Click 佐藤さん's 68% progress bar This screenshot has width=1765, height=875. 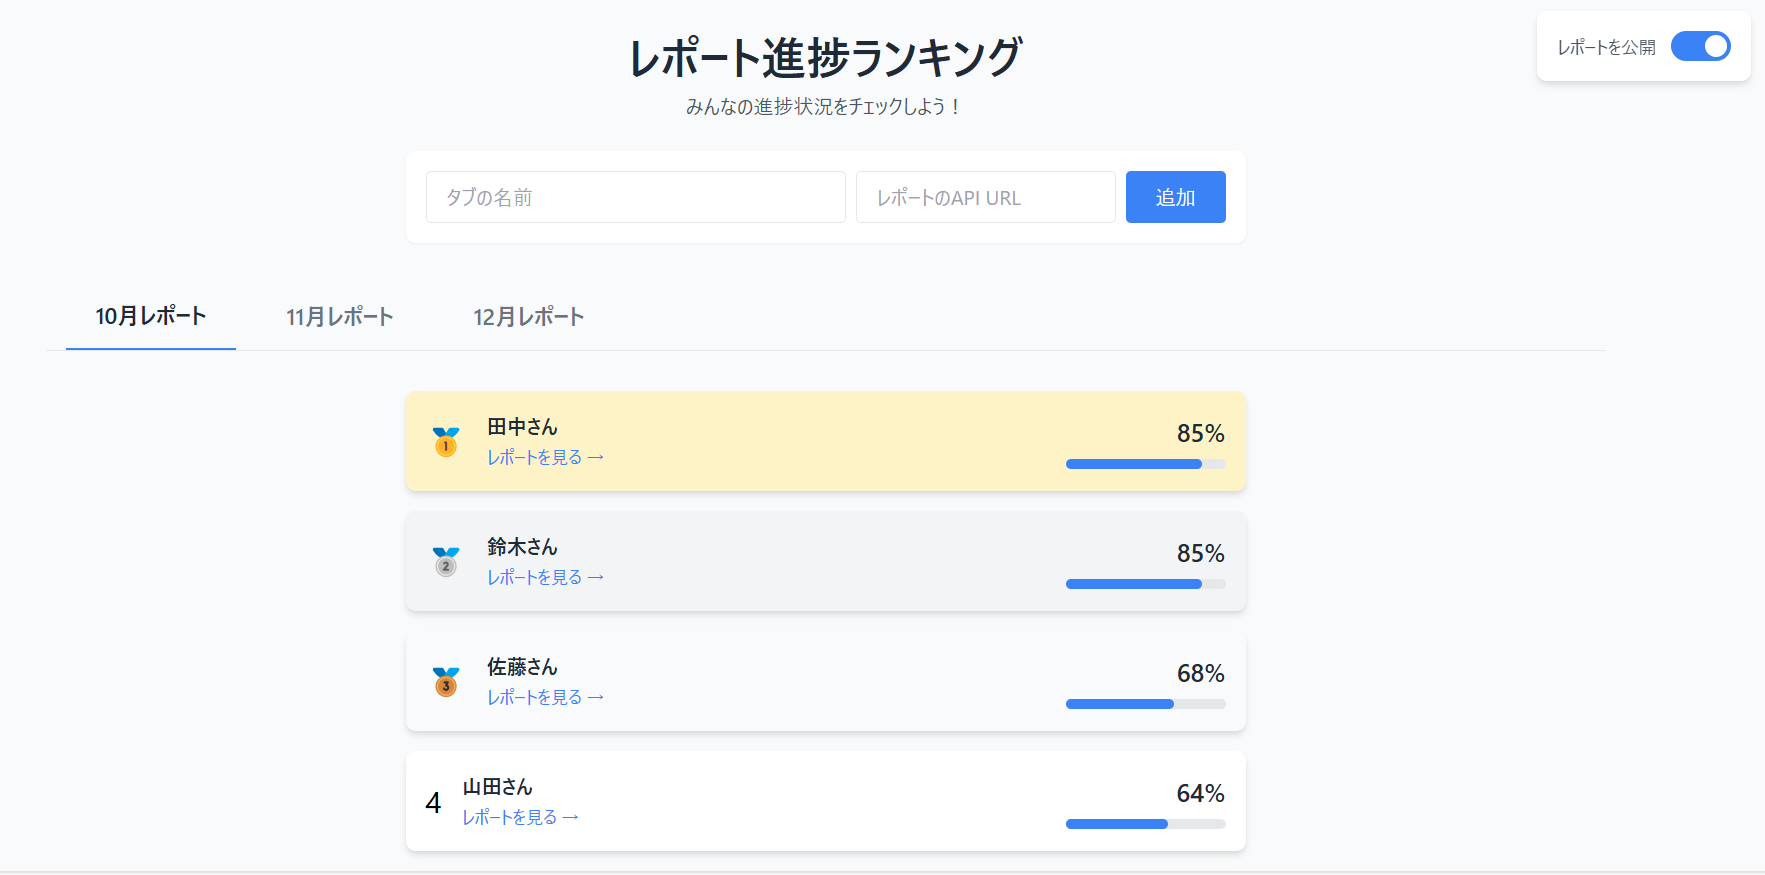point(1145,704)
